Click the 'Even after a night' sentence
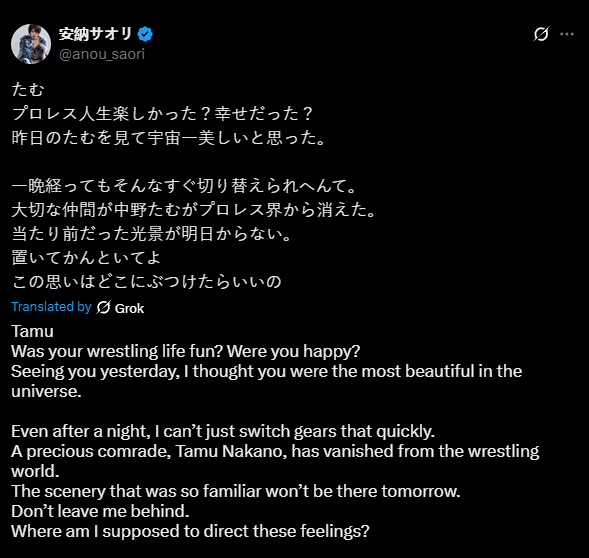Image resolution: width=589 pixels, height=558 pixels. (x=223, y=431)
